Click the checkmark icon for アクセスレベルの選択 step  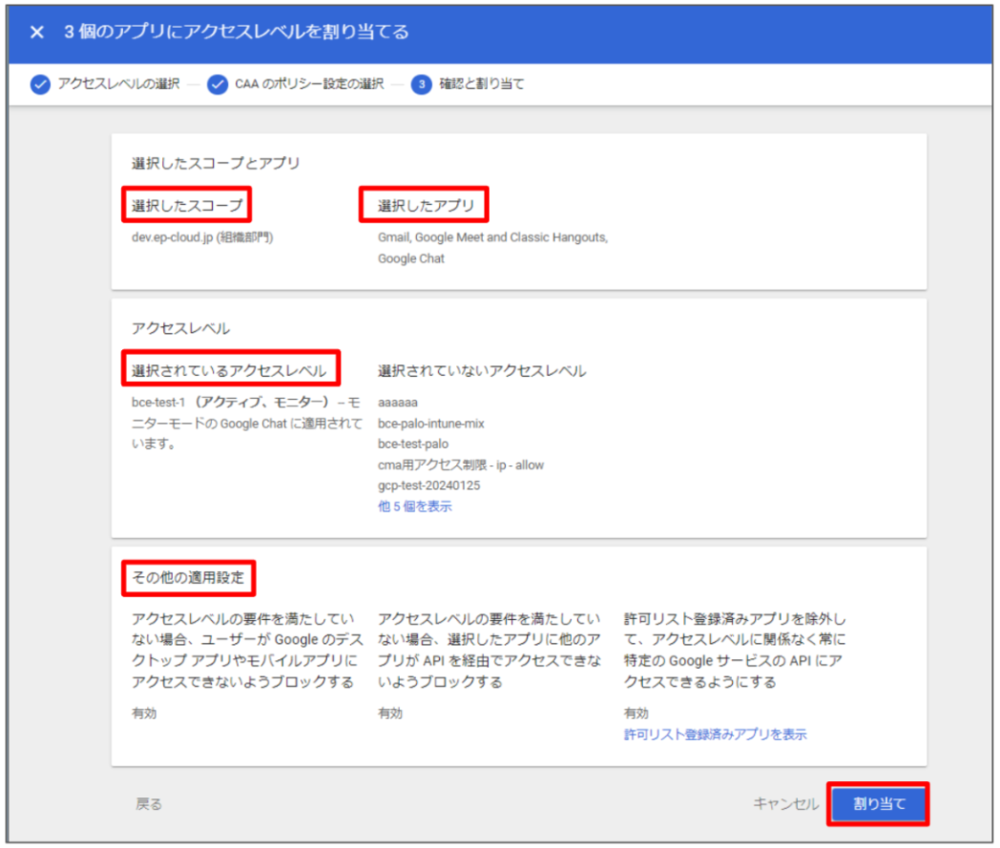point(40,84)
